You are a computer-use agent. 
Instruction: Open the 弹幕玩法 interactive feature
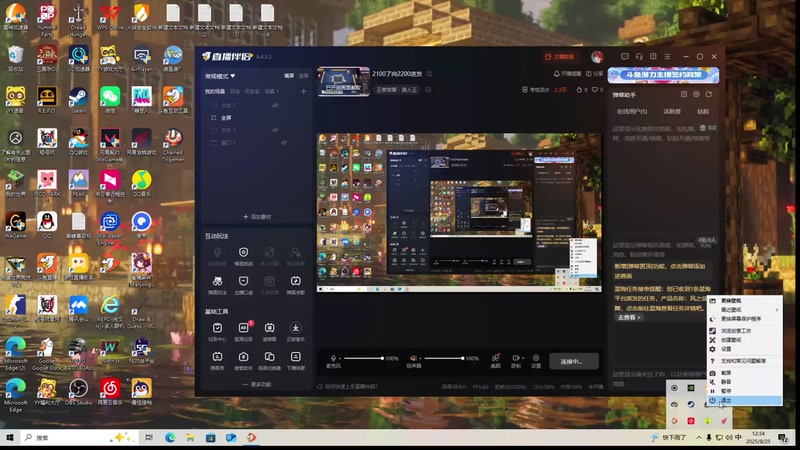[217, 285]
